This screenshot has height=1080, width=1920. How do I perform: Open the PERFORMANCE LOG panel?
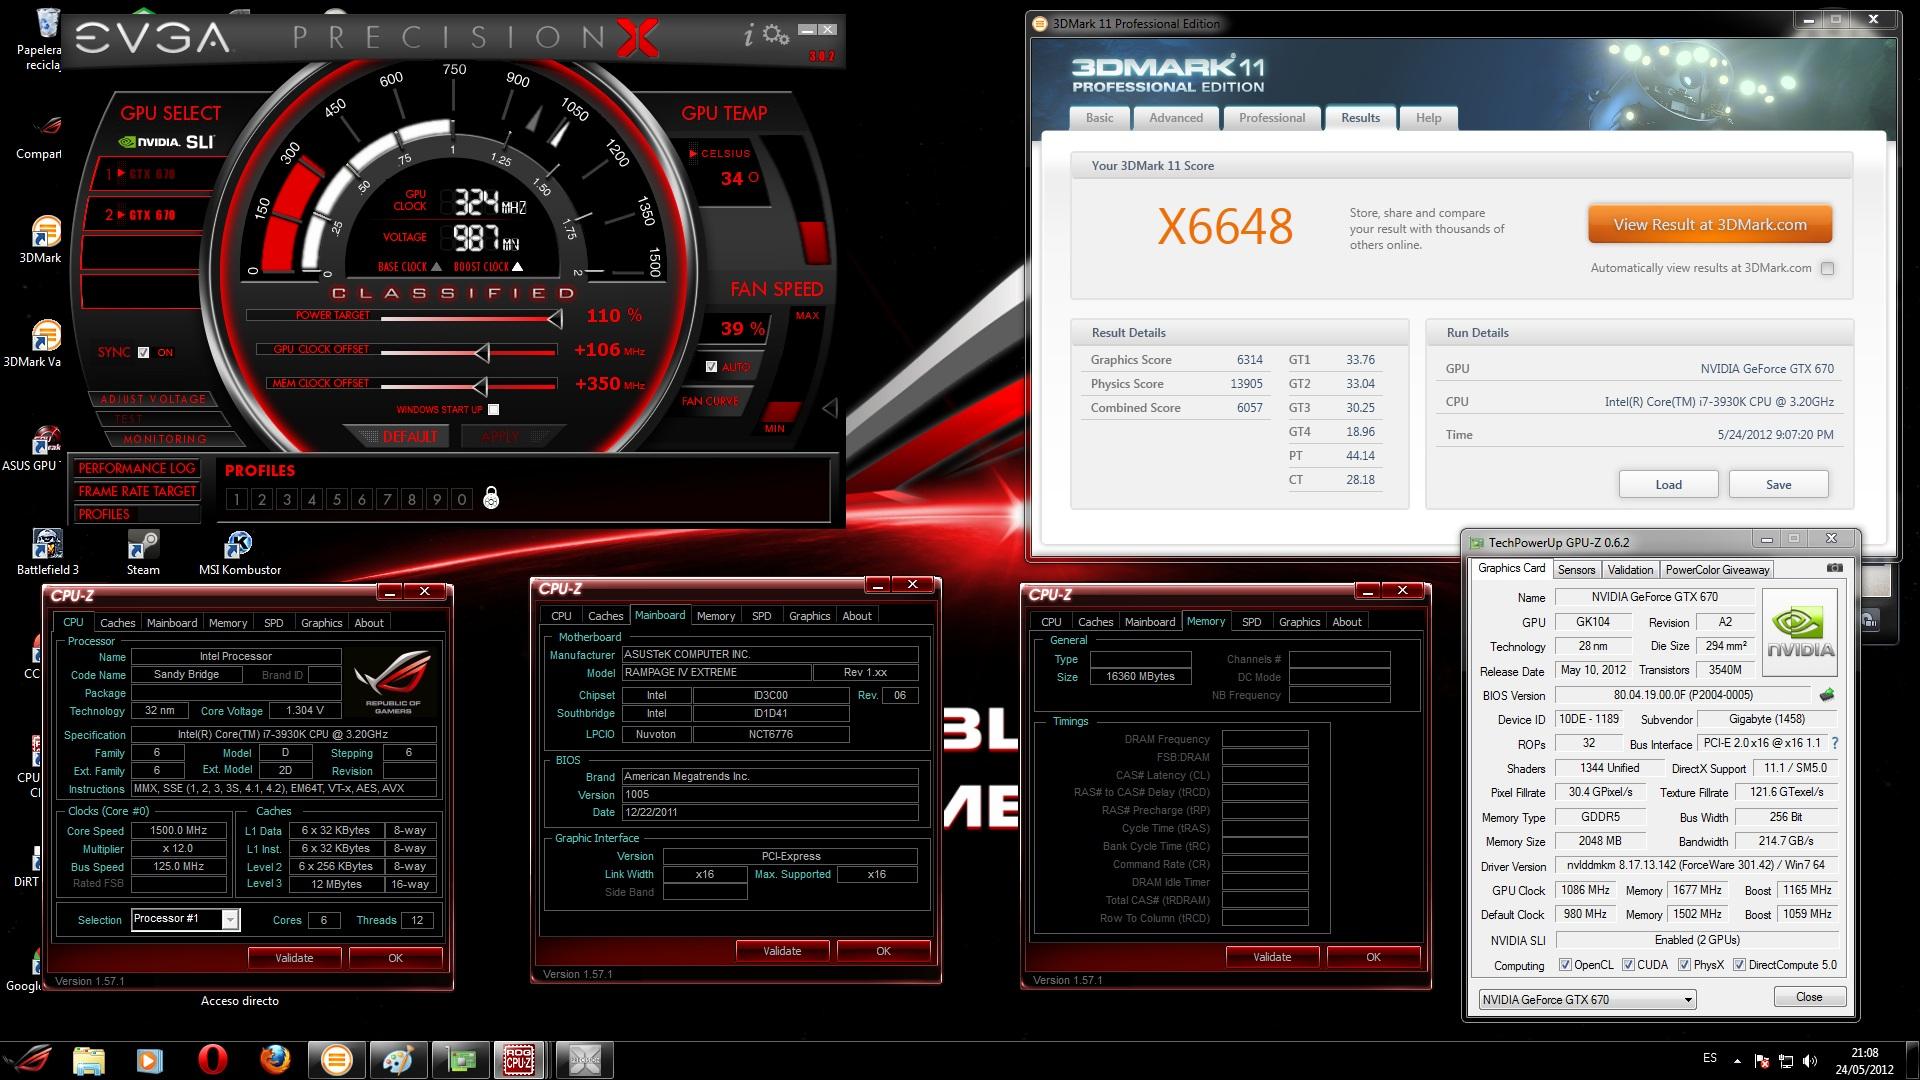(x=137, y=468)
